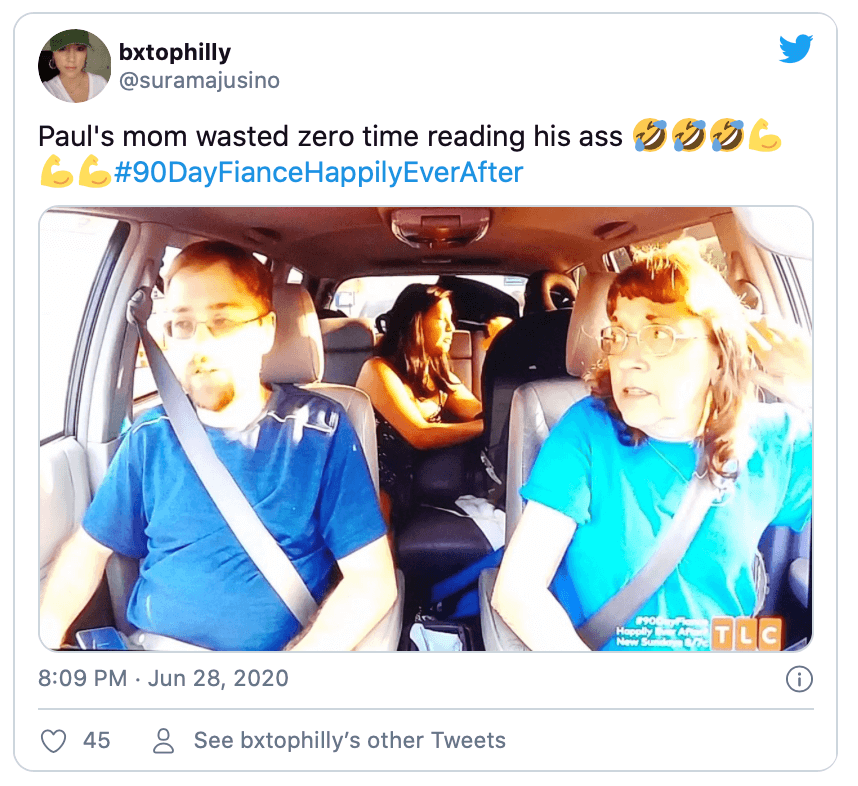The height and width of the screenshot is (786, 858).
Task: See bxtophilly's other Tweets
Action: tap(350, 741)
